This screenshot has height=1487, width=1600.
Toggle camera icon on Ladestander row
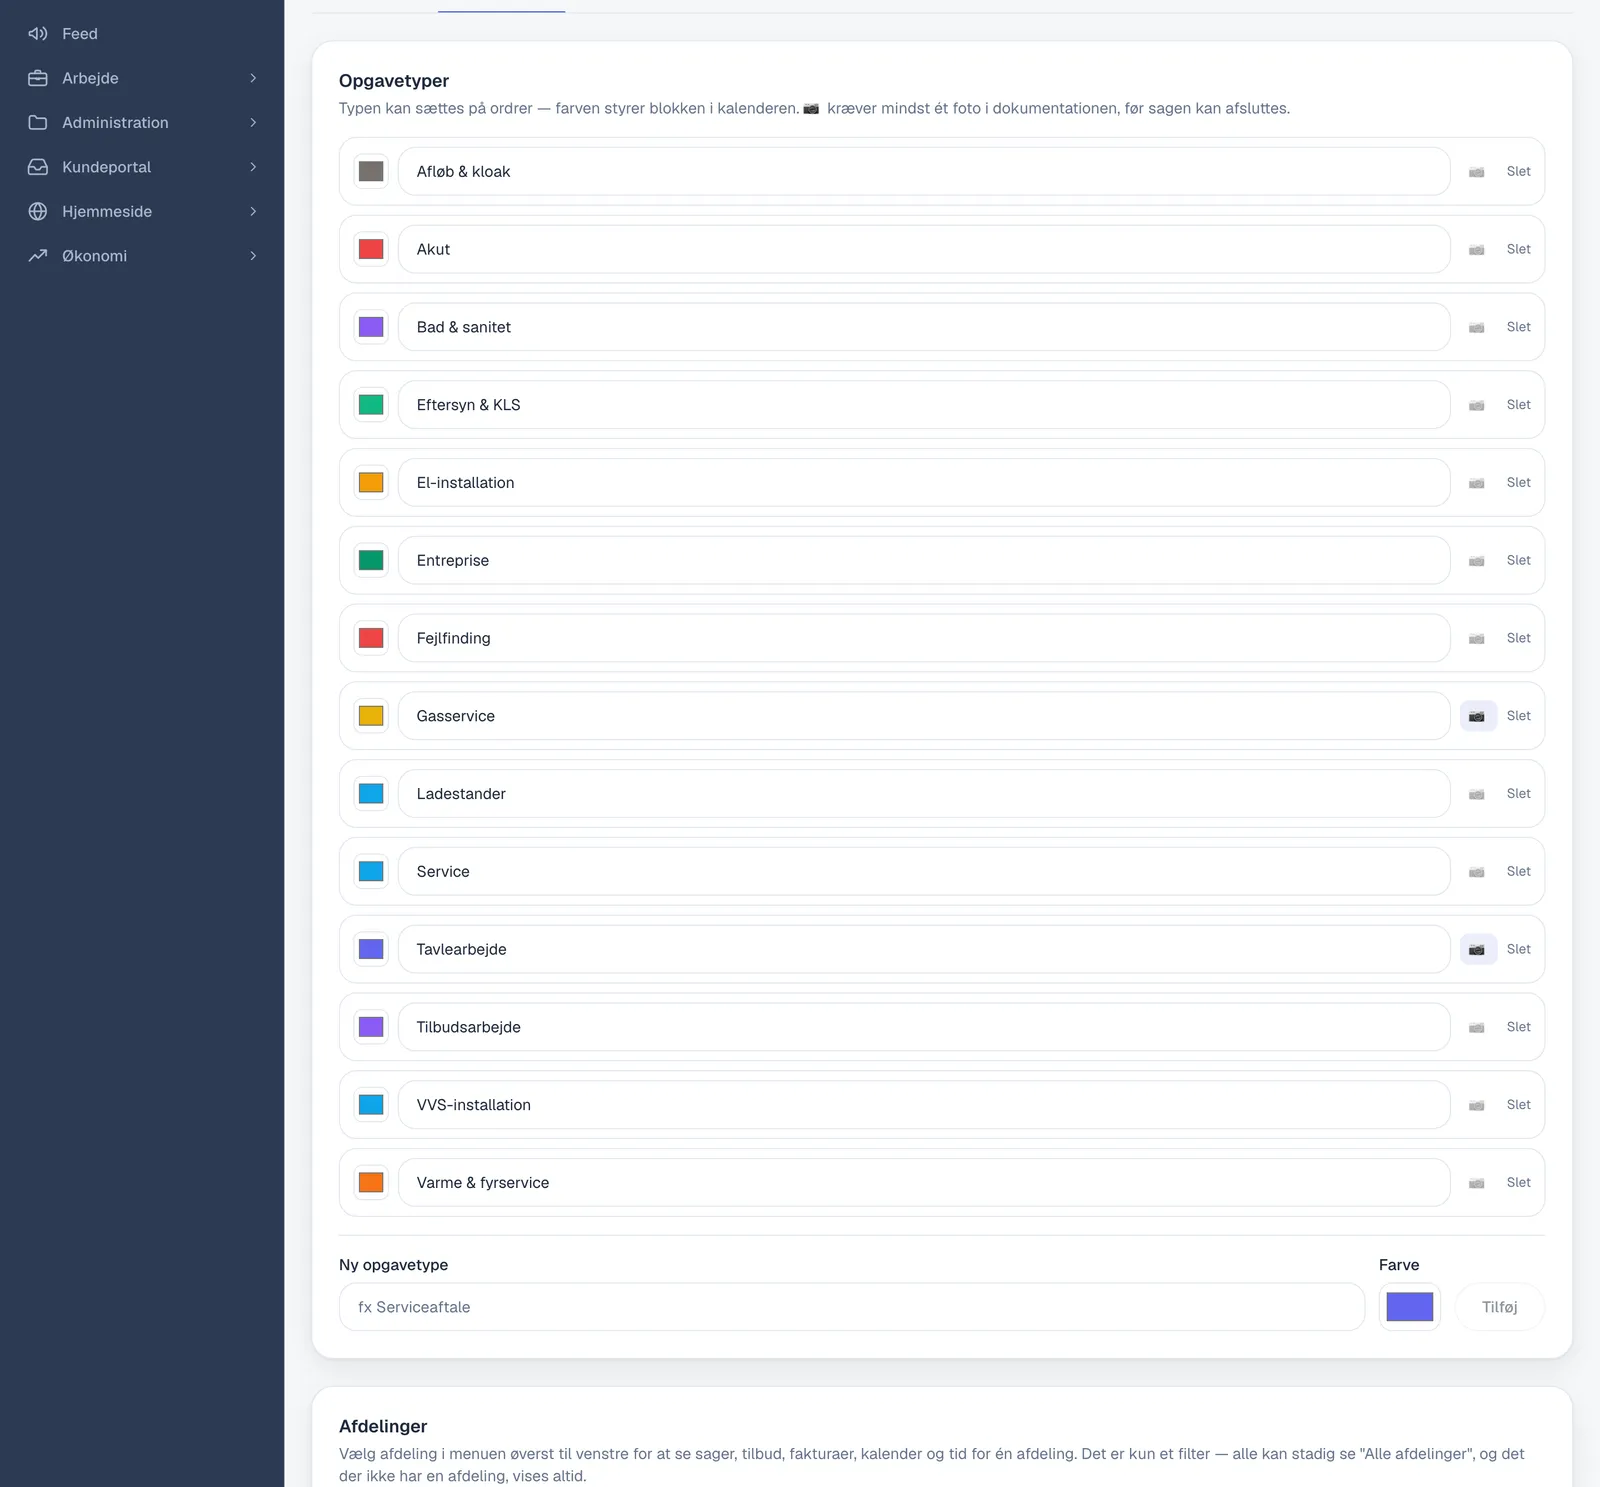point(1477,794)
